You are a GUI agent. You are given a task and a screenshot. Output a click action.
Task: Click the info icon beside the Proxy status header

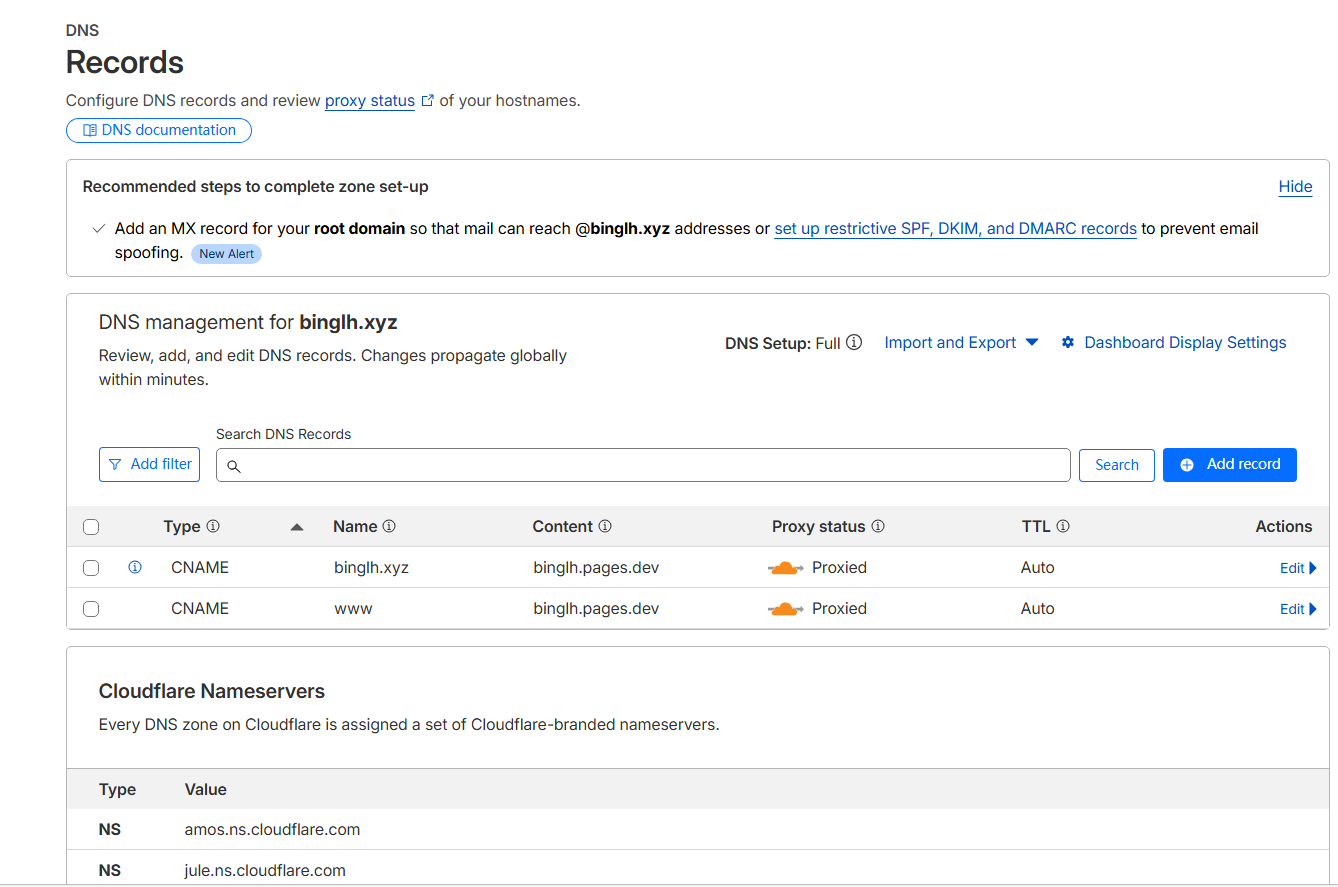point(878,527)
